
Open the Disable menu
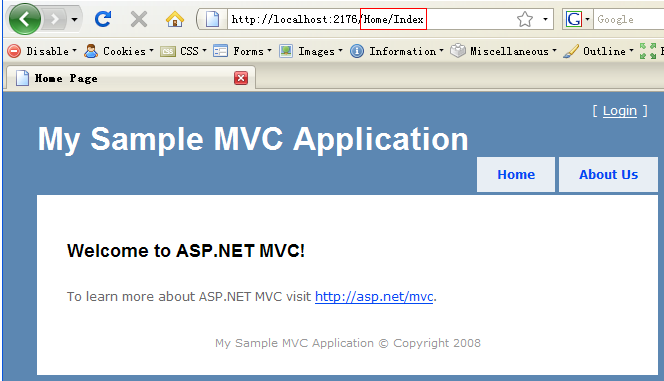pyautogui.click(x=51, y=51)
